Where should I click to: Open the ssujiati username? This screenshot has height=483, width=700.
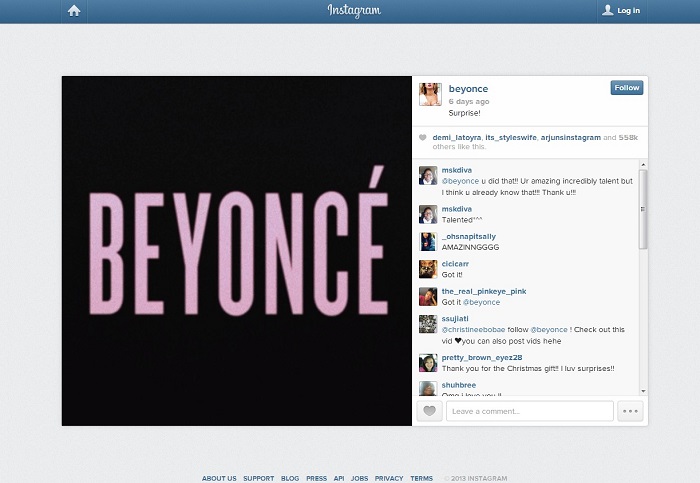coord(455,319)
